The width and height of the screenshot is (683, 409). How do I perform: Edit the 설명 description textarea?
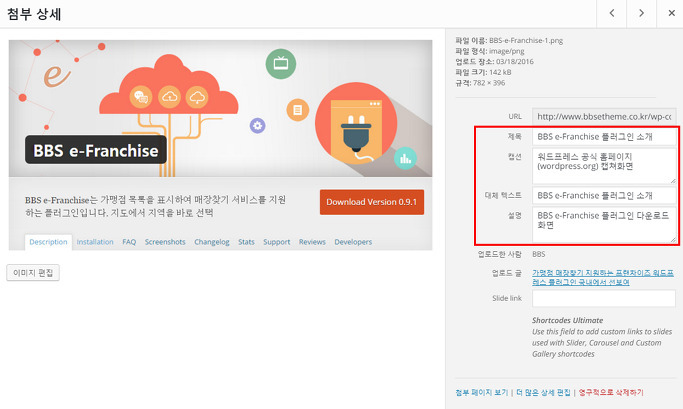point(604,225)
